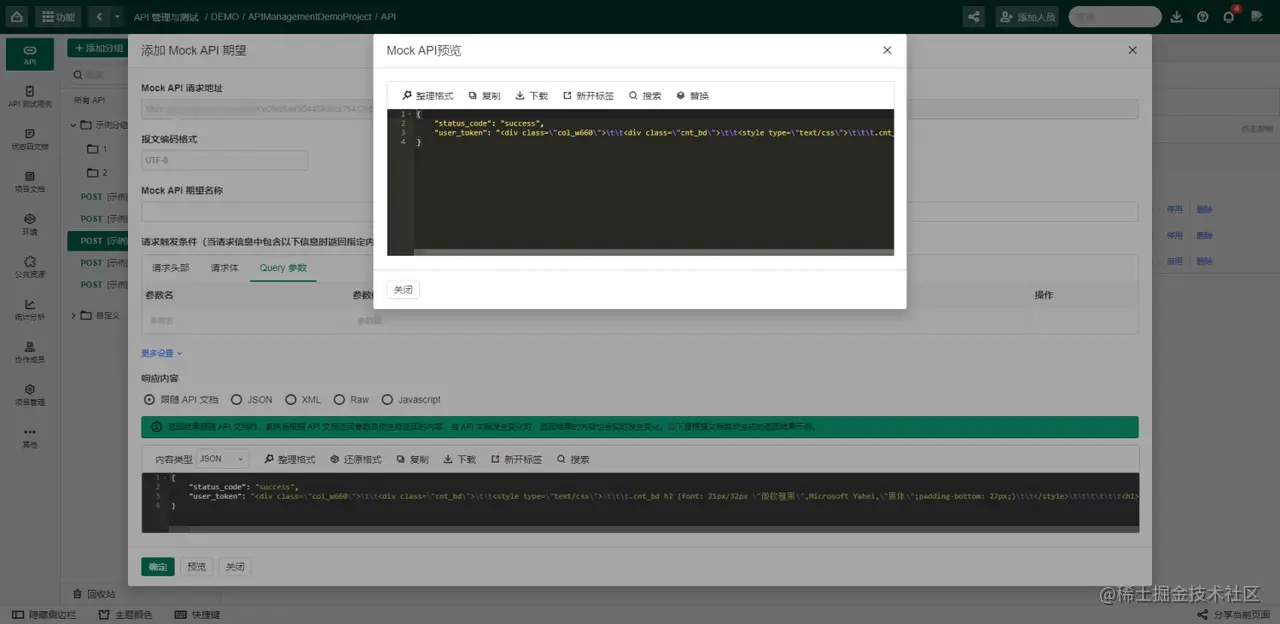Open 状态码文档 in left sidebar
The image size is (1280, 624).
(30, 139)
